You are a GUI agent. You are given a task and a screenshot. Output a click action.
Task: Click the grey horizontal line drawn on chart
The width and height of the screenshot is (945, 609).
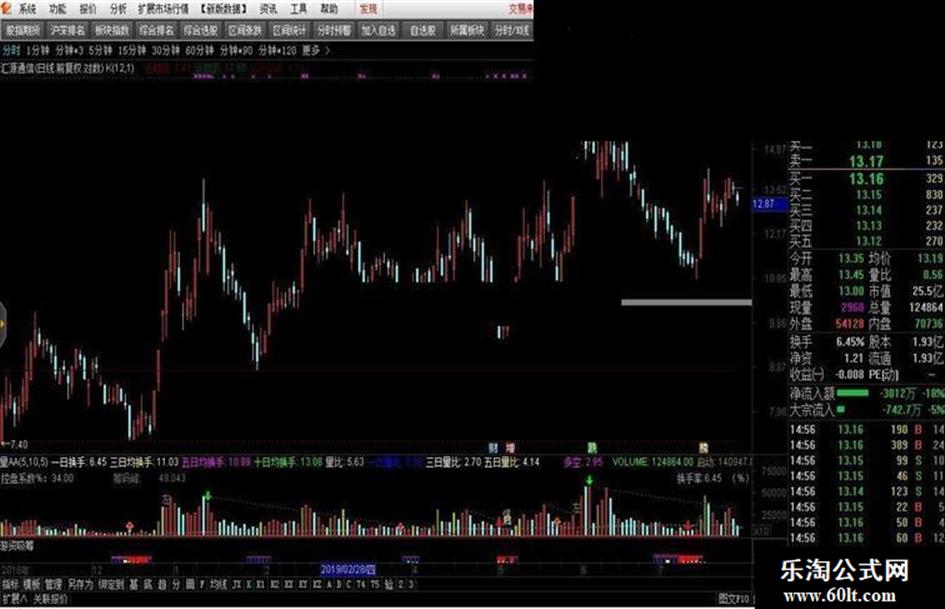pos(686,302)
